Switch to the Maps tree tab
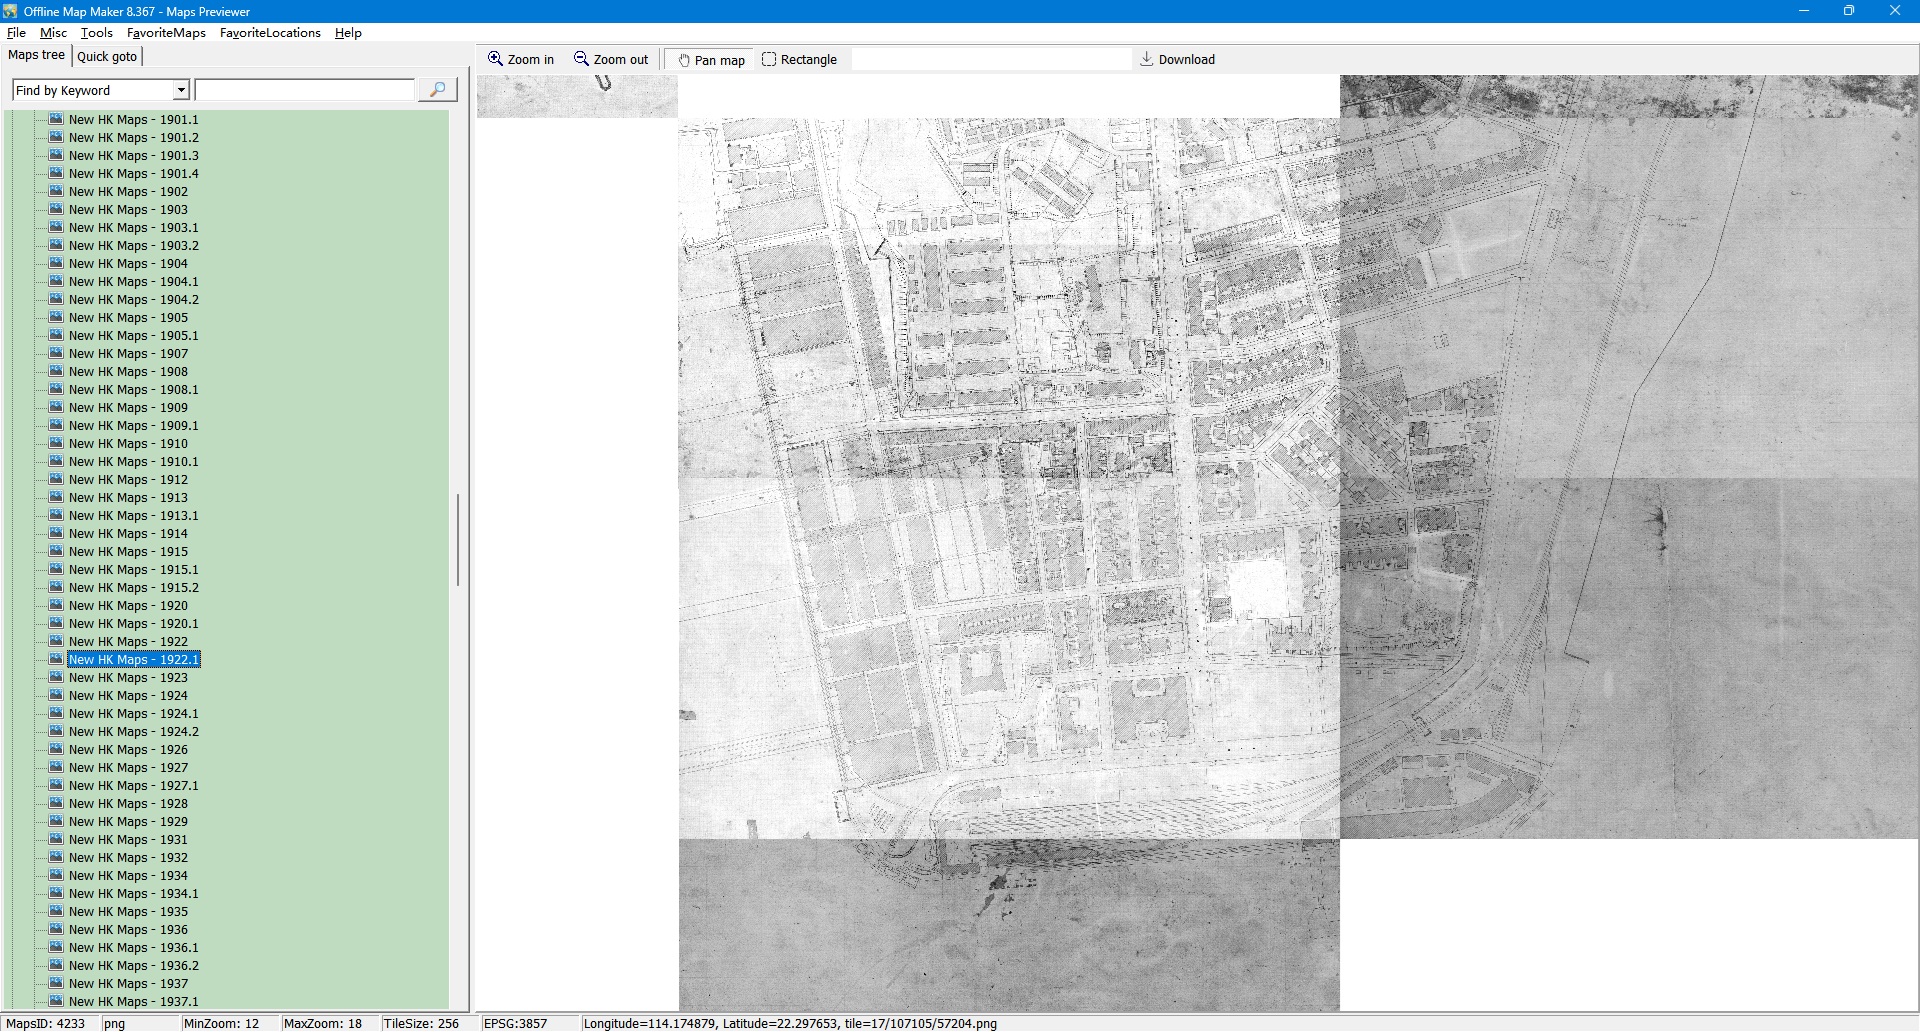 [36, 55]
